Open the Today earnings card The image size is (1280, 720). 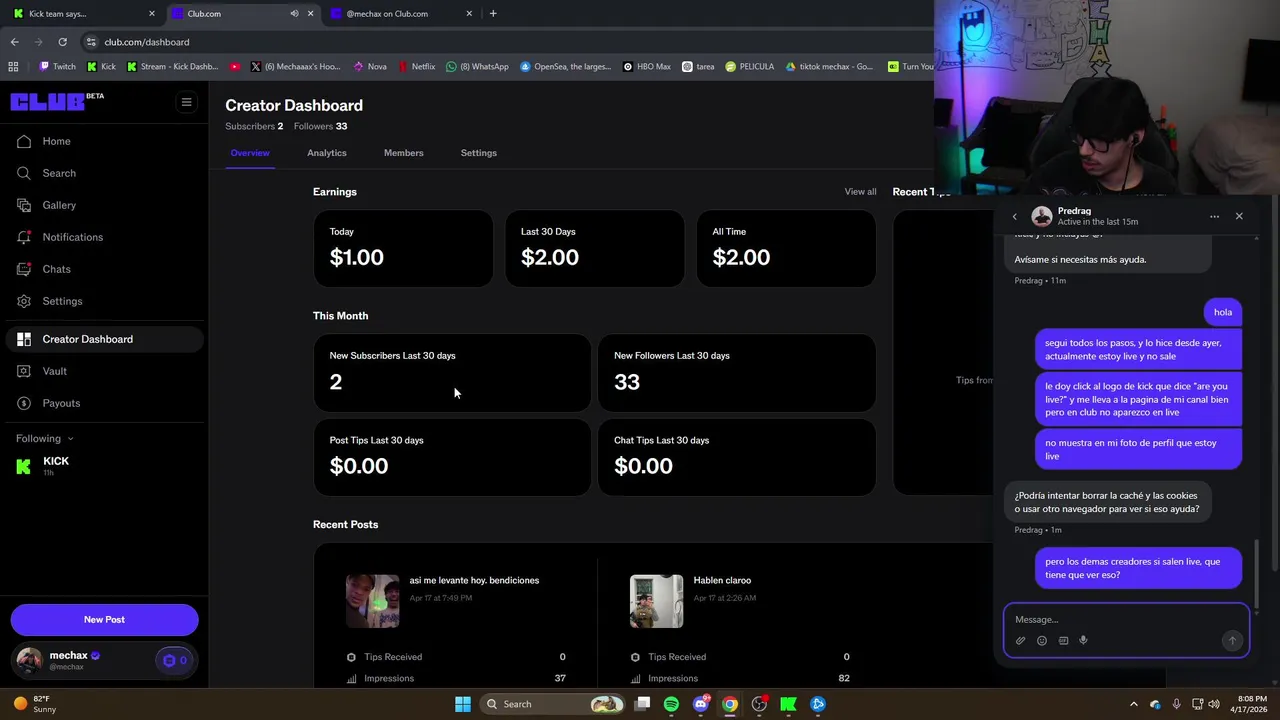point(403,248)
